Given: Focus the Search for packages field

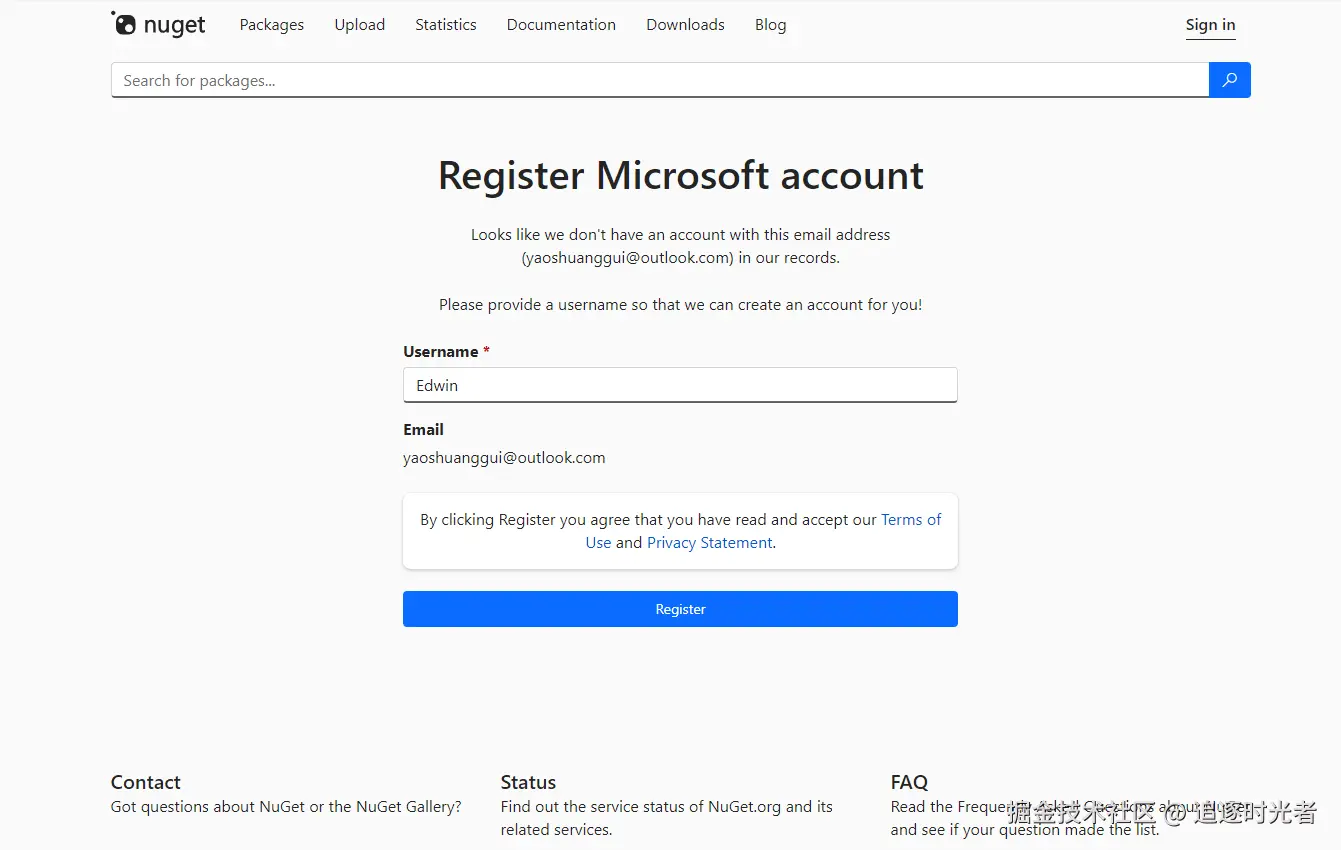Looking at the screenshot, I should [x=660, y=80].
